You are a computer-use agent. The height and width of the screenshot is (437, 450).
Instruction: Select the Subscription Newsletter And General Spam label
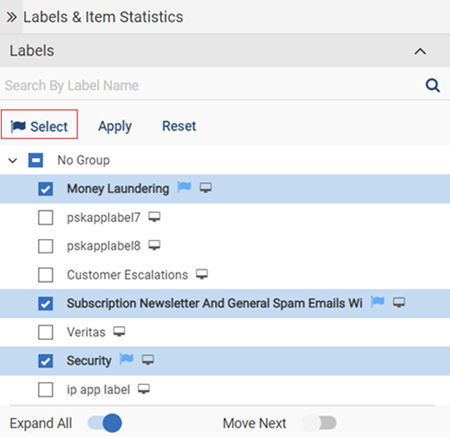click(215, 304)
